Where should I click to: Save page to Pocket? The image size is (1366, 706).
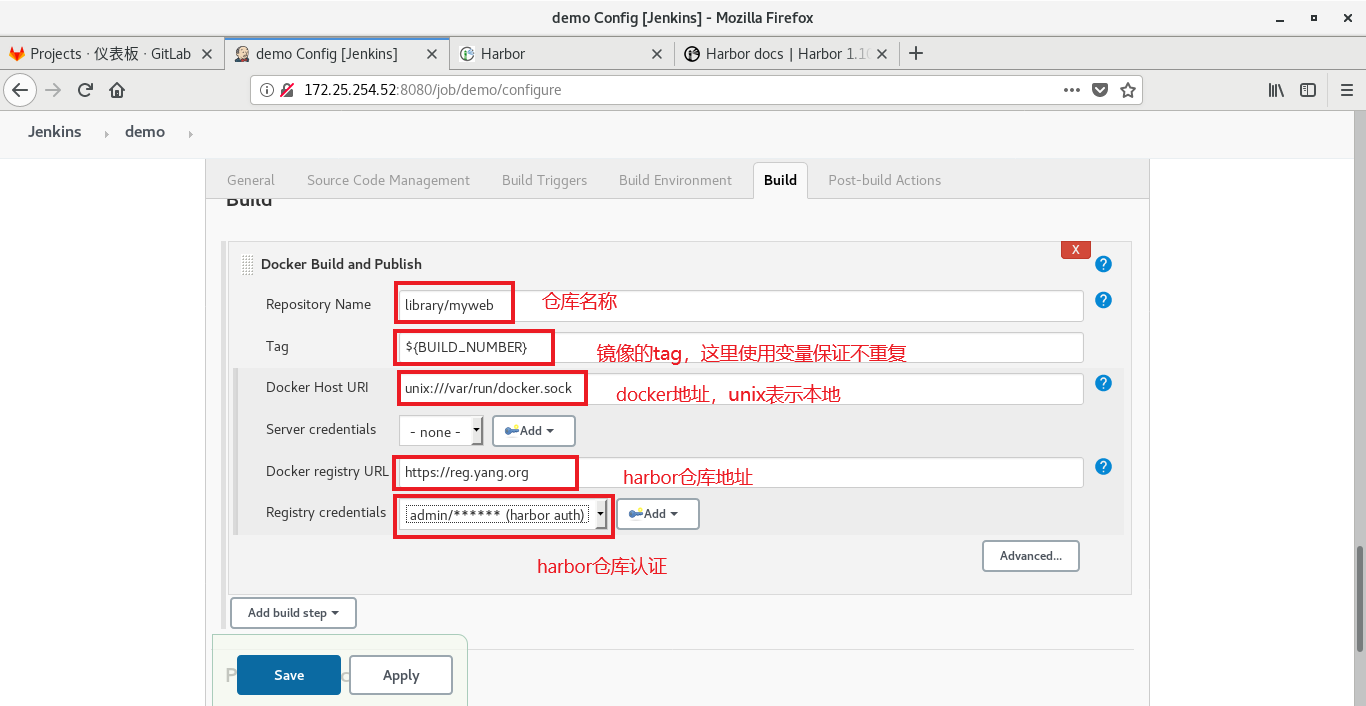(1100, 90)
